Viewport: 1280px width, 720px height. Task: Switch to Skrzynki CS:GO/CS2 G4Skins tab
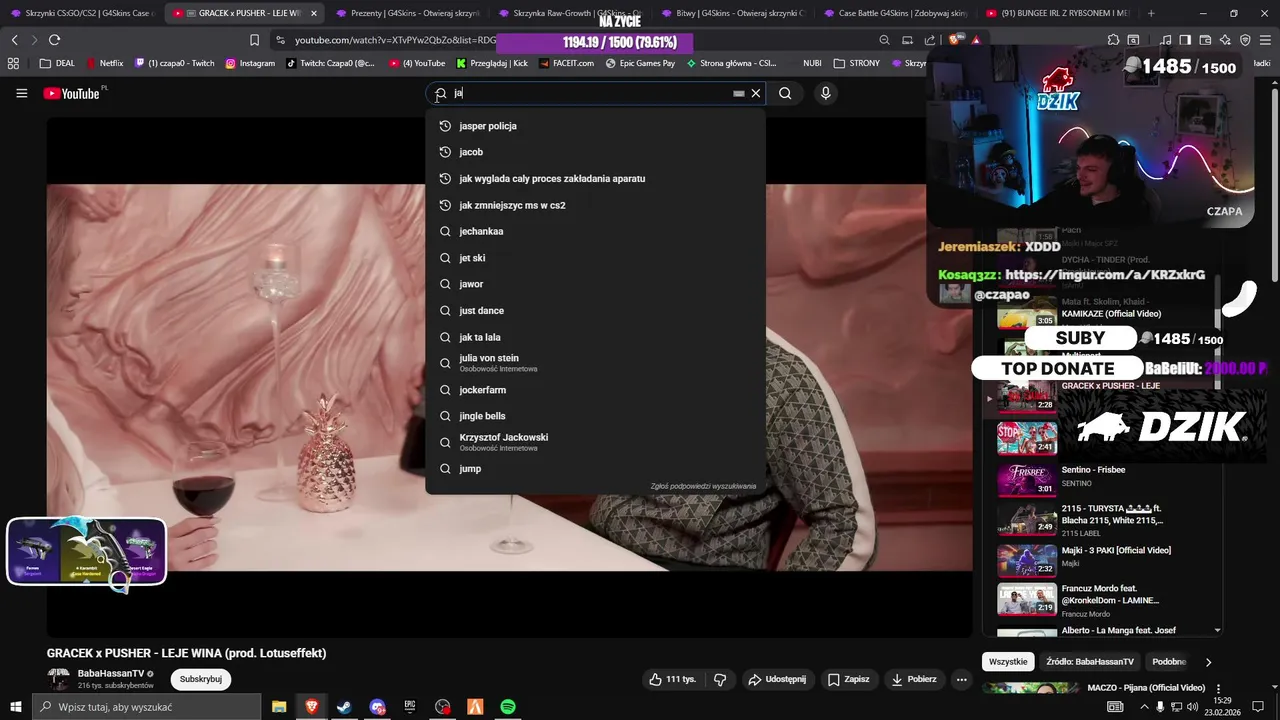82,13
